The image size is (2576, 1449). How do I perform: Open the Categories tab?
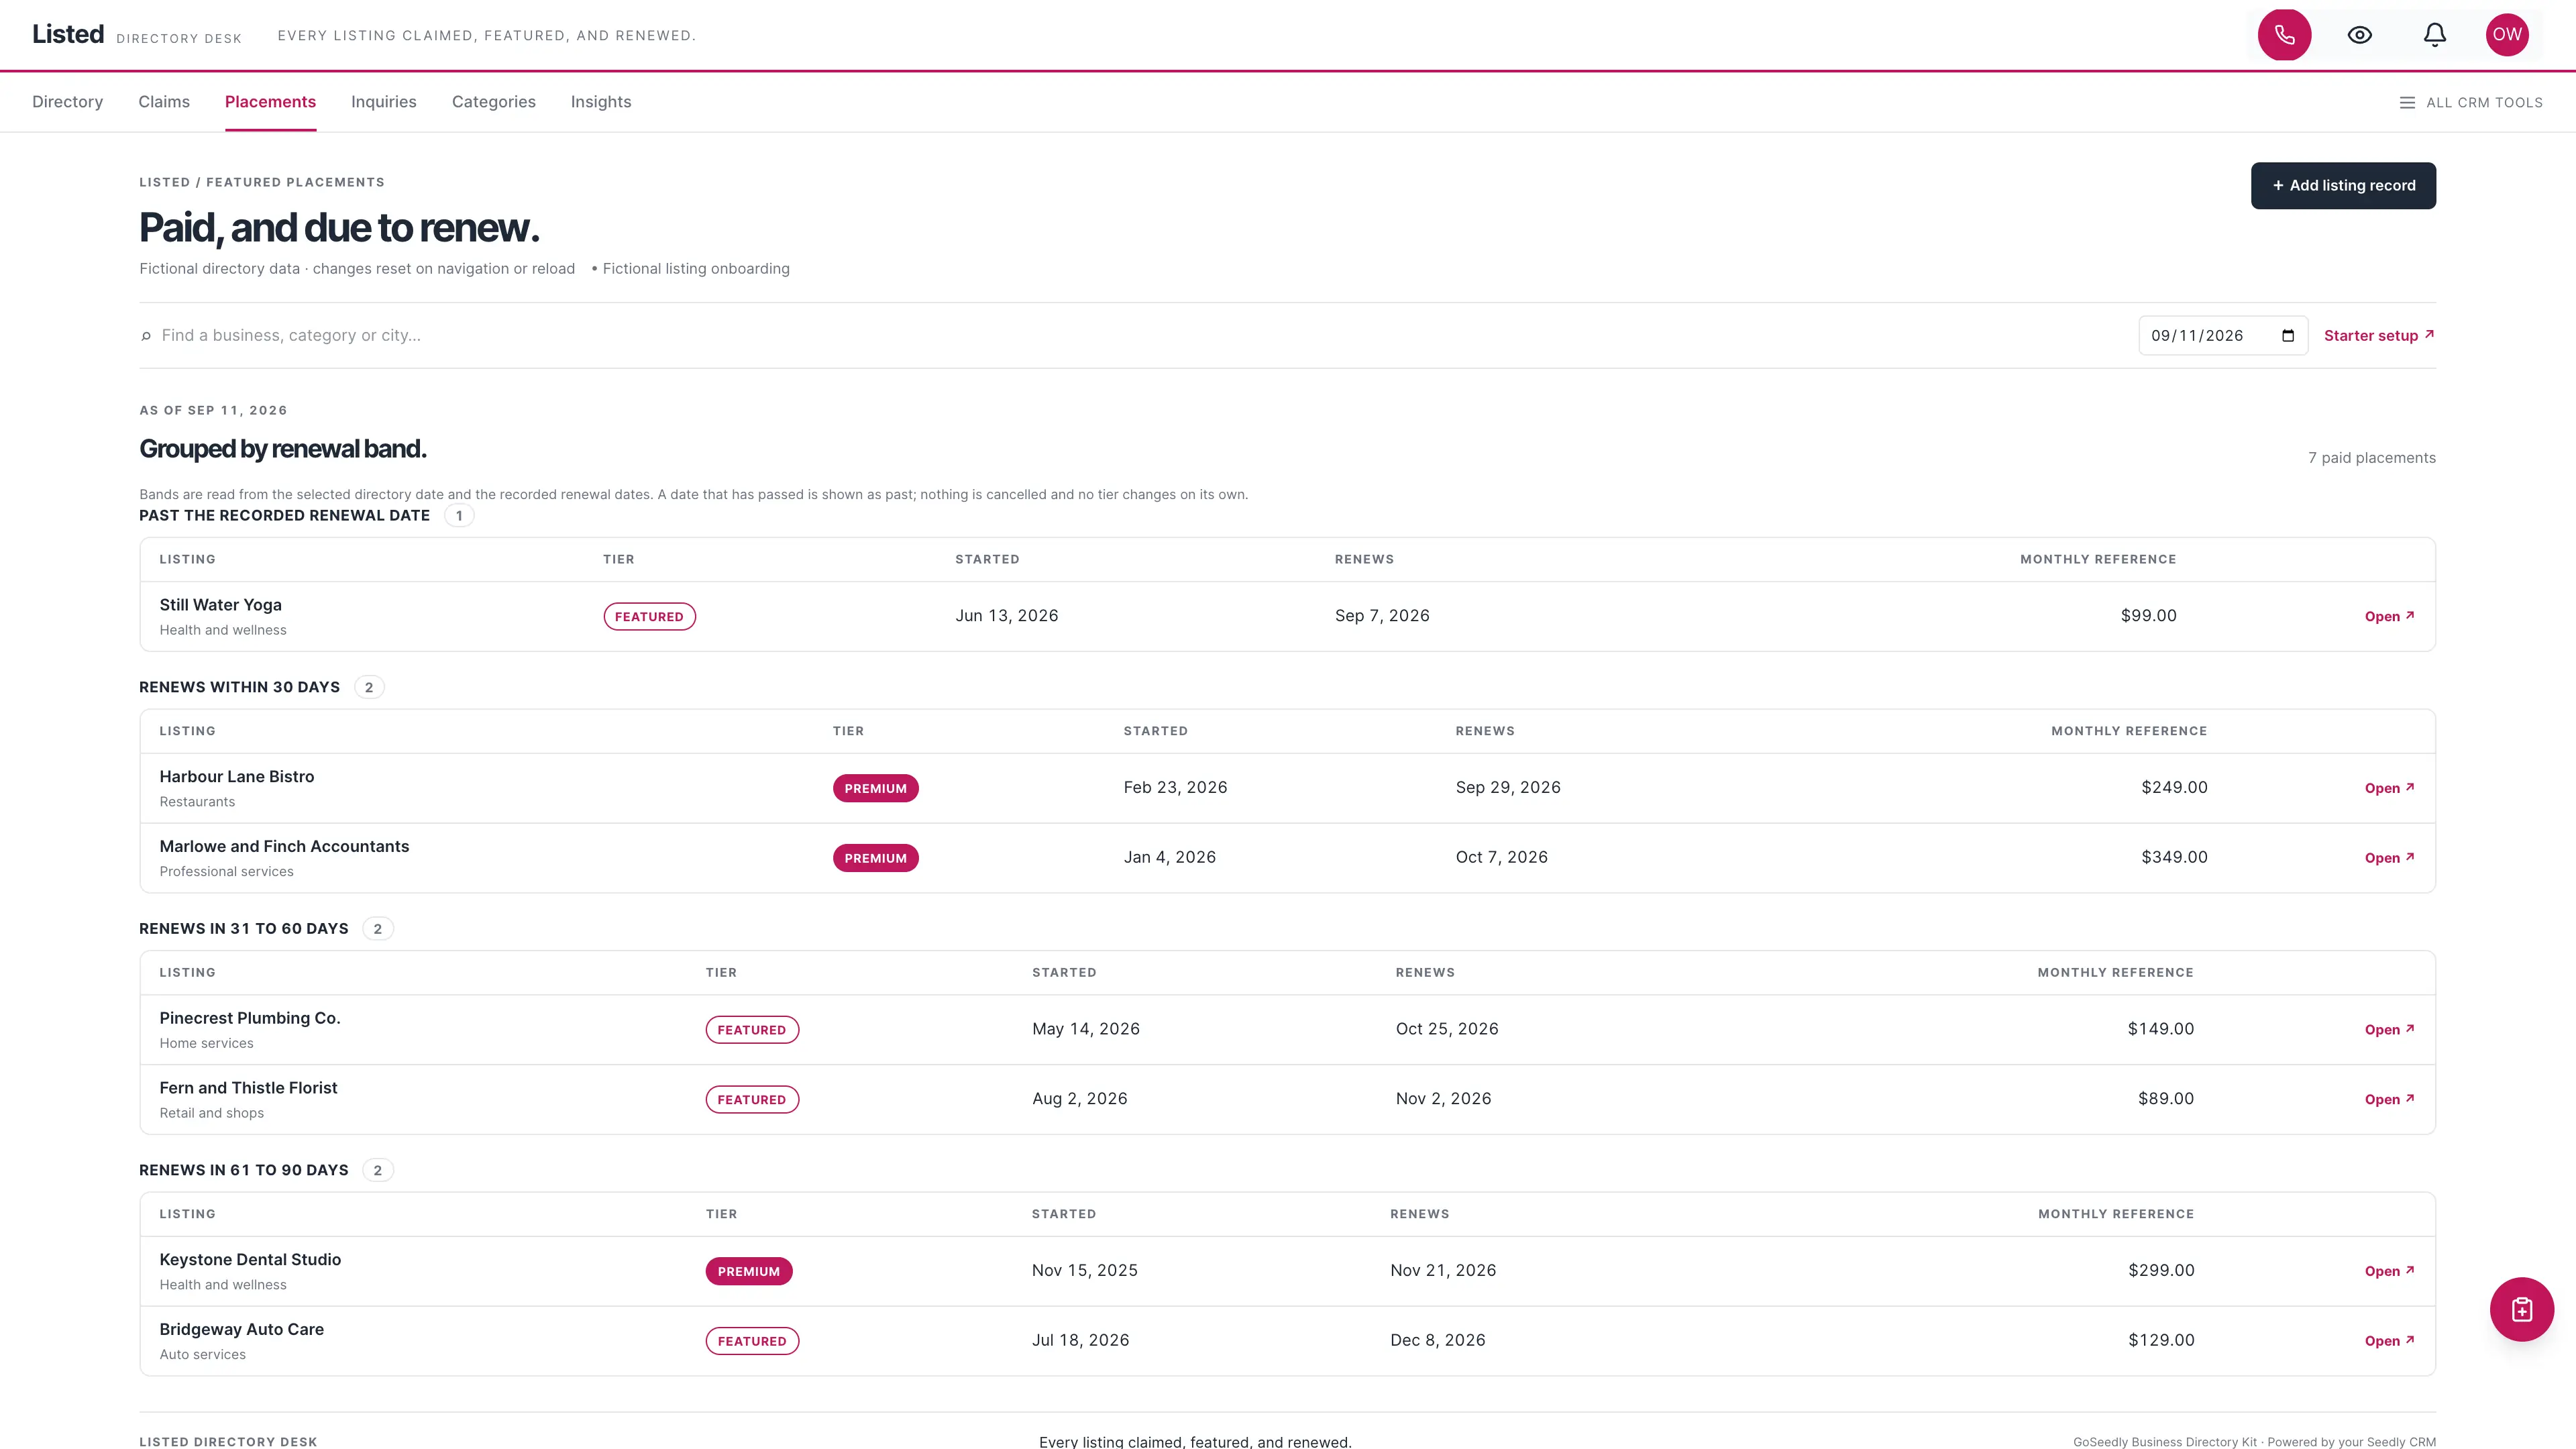[493, 102]
